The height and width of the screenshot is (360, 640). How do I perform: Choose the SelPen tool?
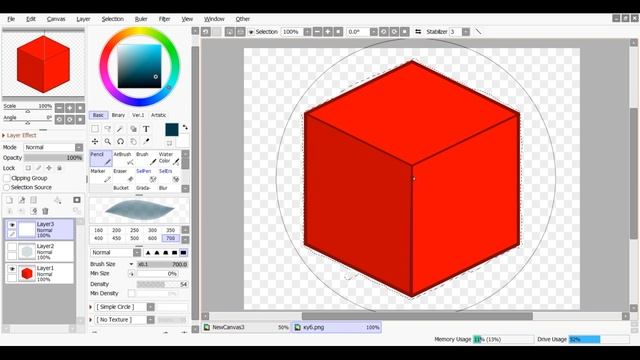(146, 176)
